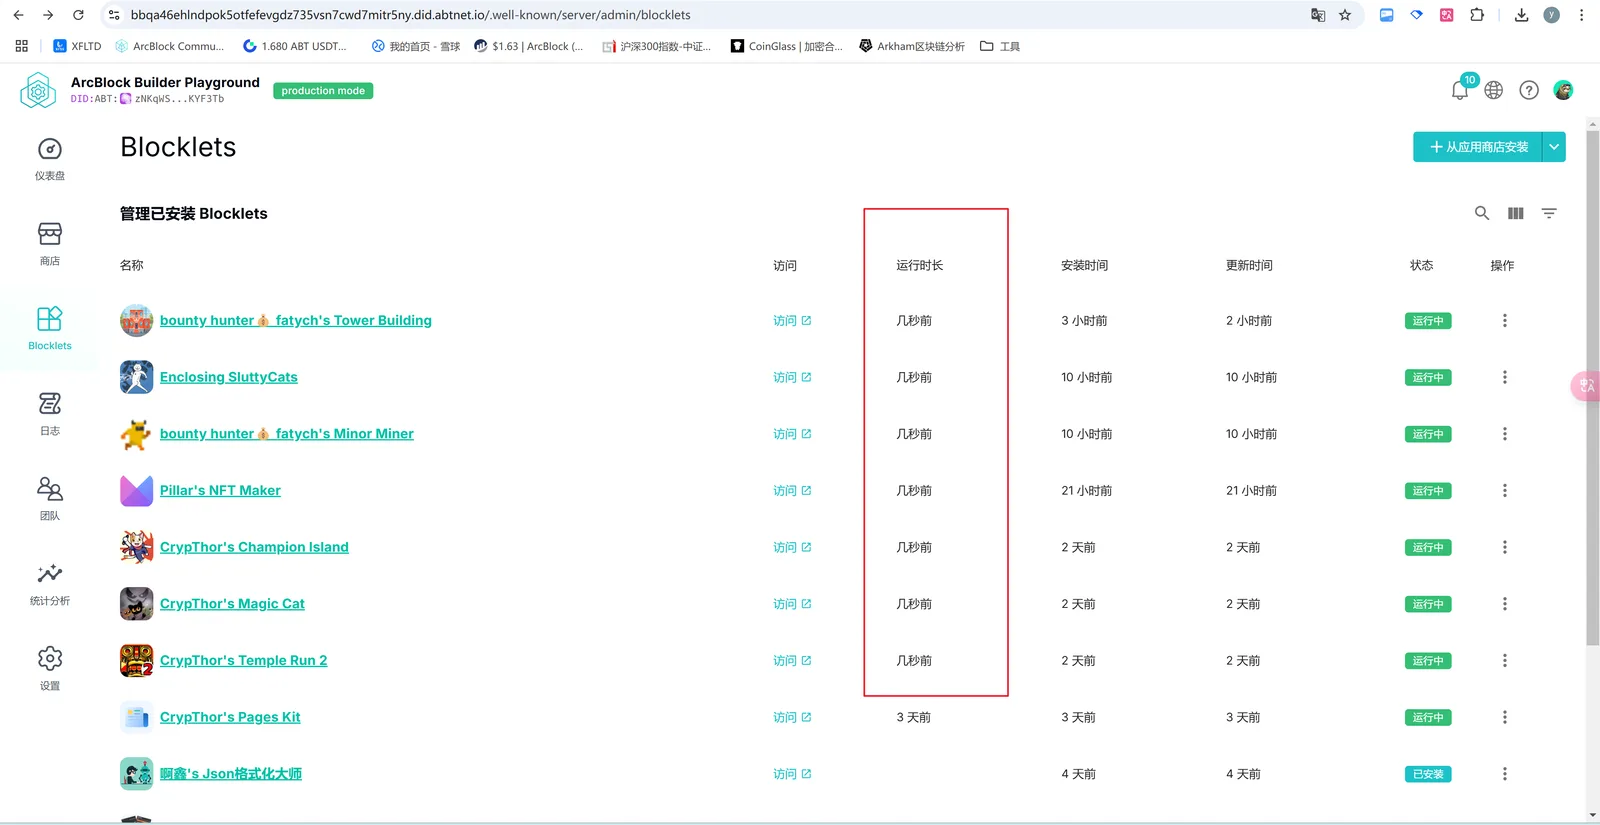This screenshot has width=1600, height=825.
Task: Open the table filter icon
Action: click(1549, 213)
